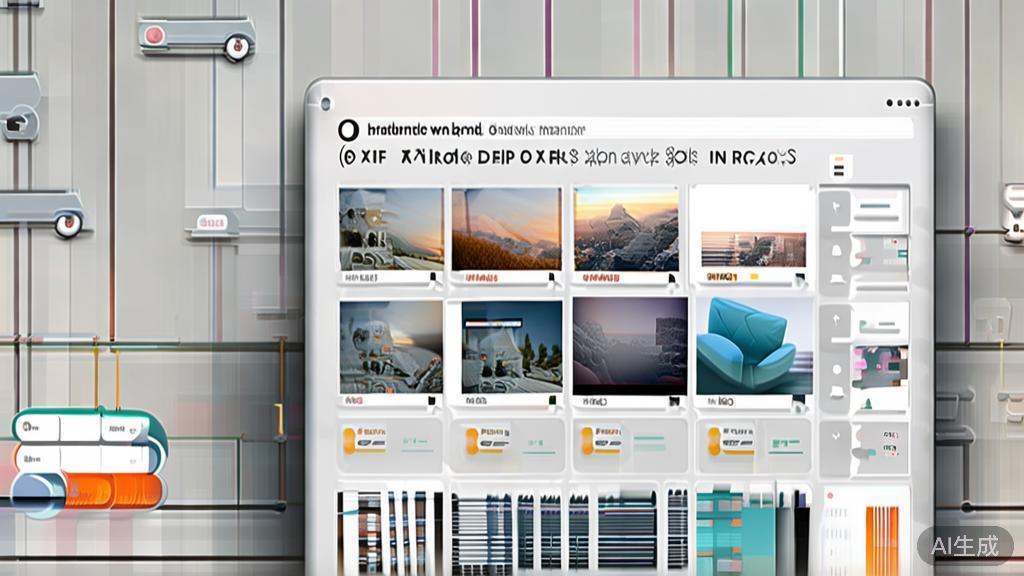
Task: Click the round dot icon in right sidebar
Action: pos(837,369)
